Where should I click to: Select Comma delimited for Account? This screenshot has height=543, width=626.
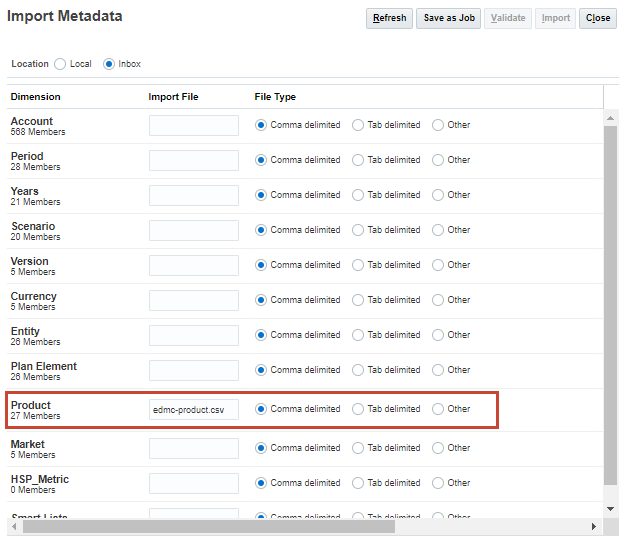(x=261, y=125)
